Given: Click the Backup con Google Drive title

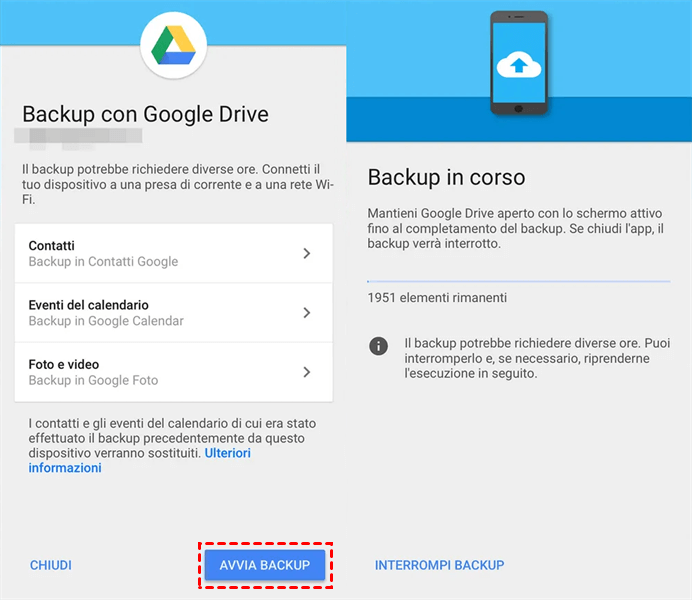Looking at the screenshot, I should pos(145,113).
